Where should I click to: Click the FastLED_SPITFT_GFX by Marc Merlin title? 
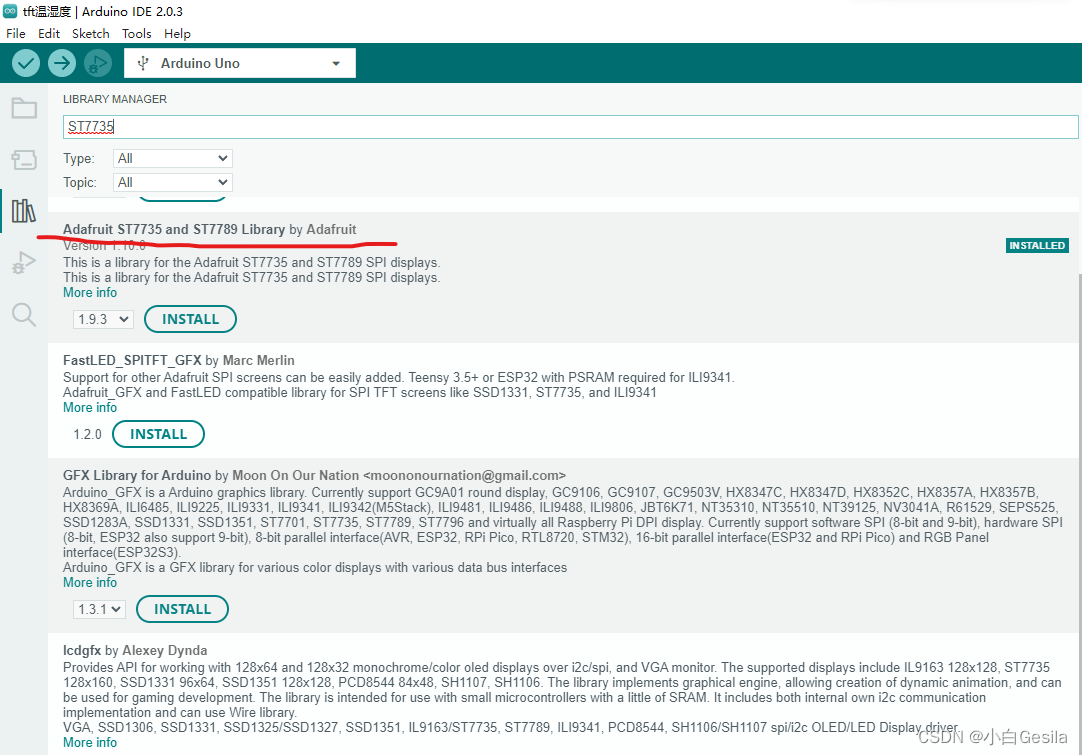coord(179,360)
